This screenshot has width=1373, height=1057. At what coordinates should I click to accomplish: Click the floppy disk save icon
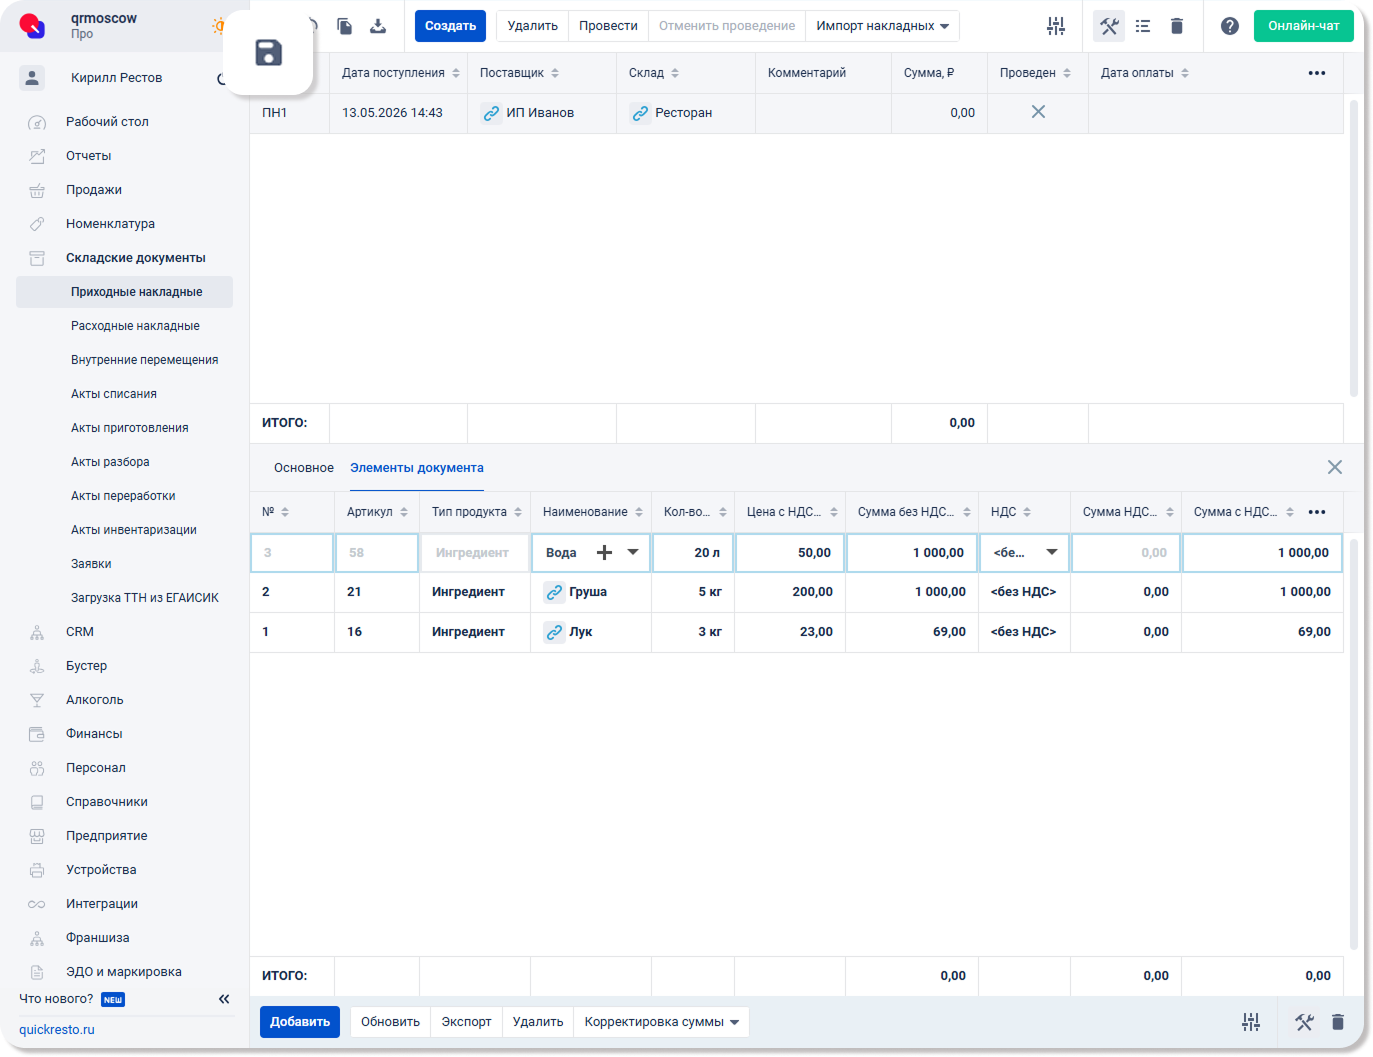[x=268, y=52]
